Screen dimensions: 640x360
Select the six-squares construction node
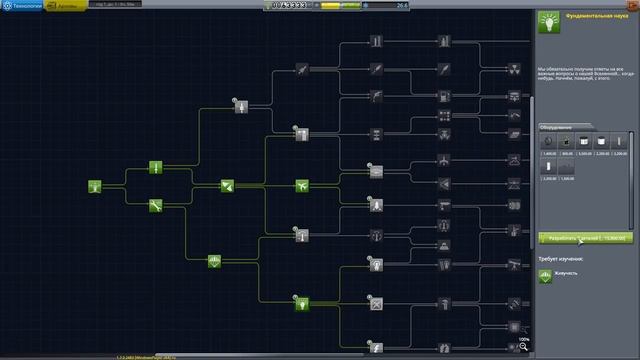(x=444, y=116)
